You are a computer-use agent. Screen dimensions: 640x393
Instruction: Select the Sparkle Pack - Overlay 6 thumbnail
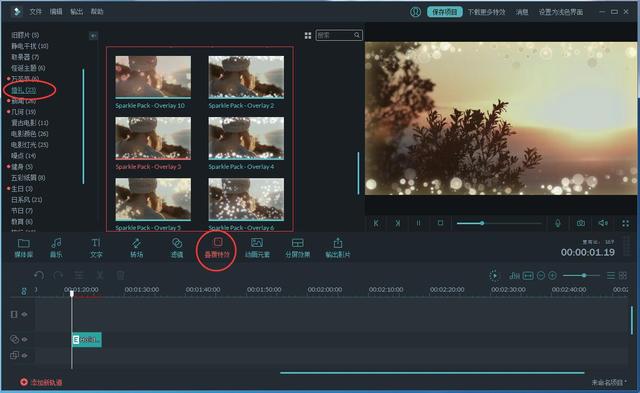pyautogui.click(x=246, y=199)
